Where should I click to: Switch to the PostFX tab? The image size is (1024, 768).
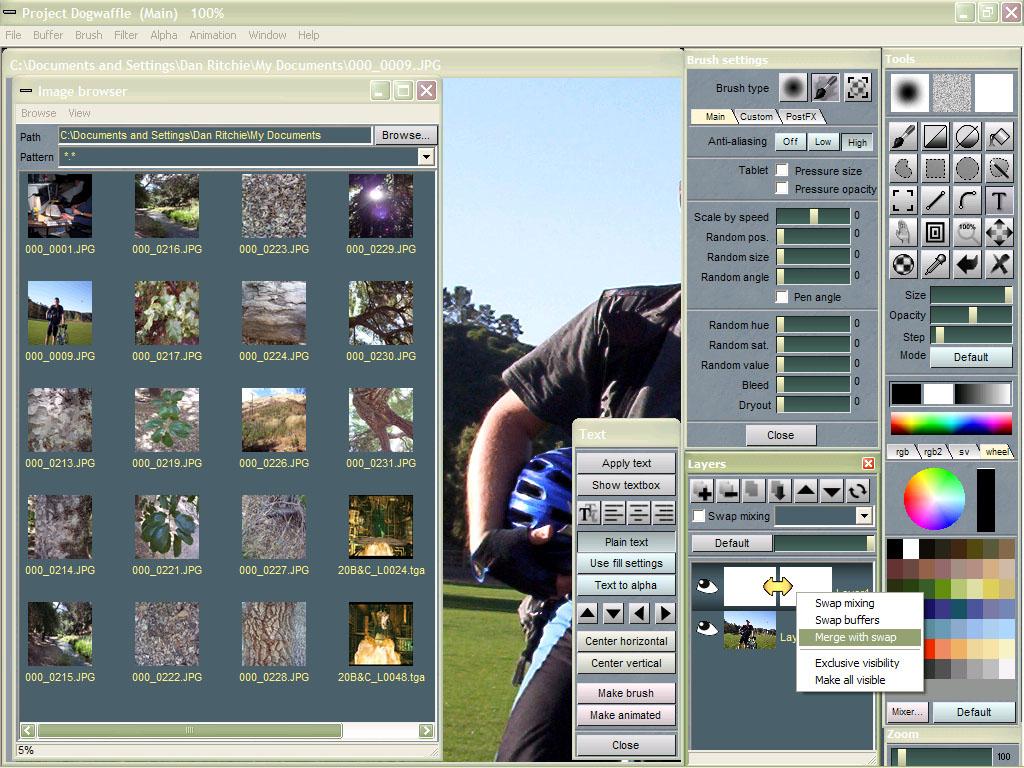click(799, 117)
